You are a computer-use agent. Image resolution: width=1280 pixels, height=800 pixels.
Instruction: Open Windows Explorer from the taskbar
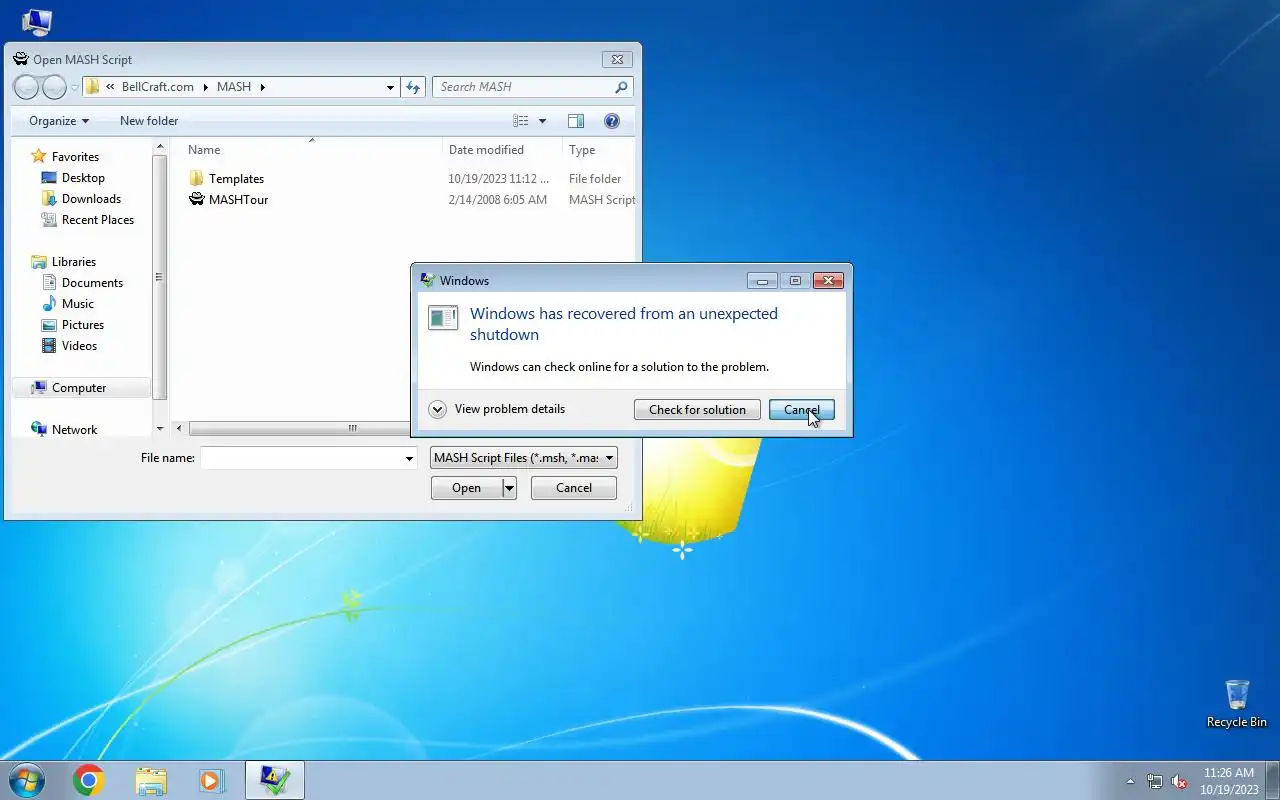[150, 780]
